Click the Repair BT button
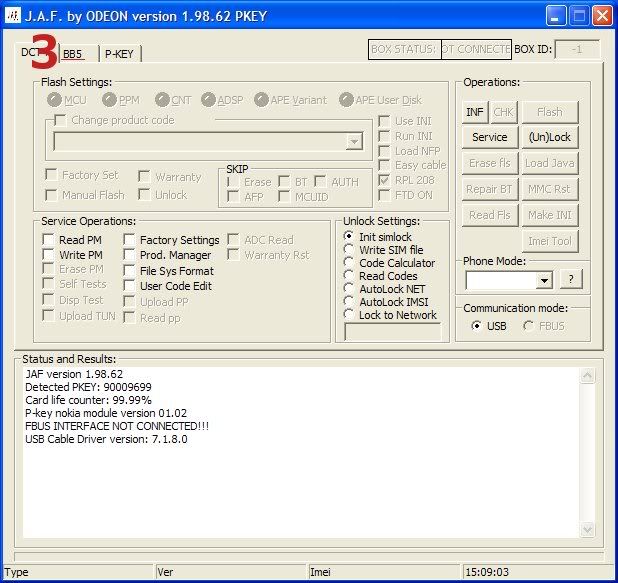 490,189
